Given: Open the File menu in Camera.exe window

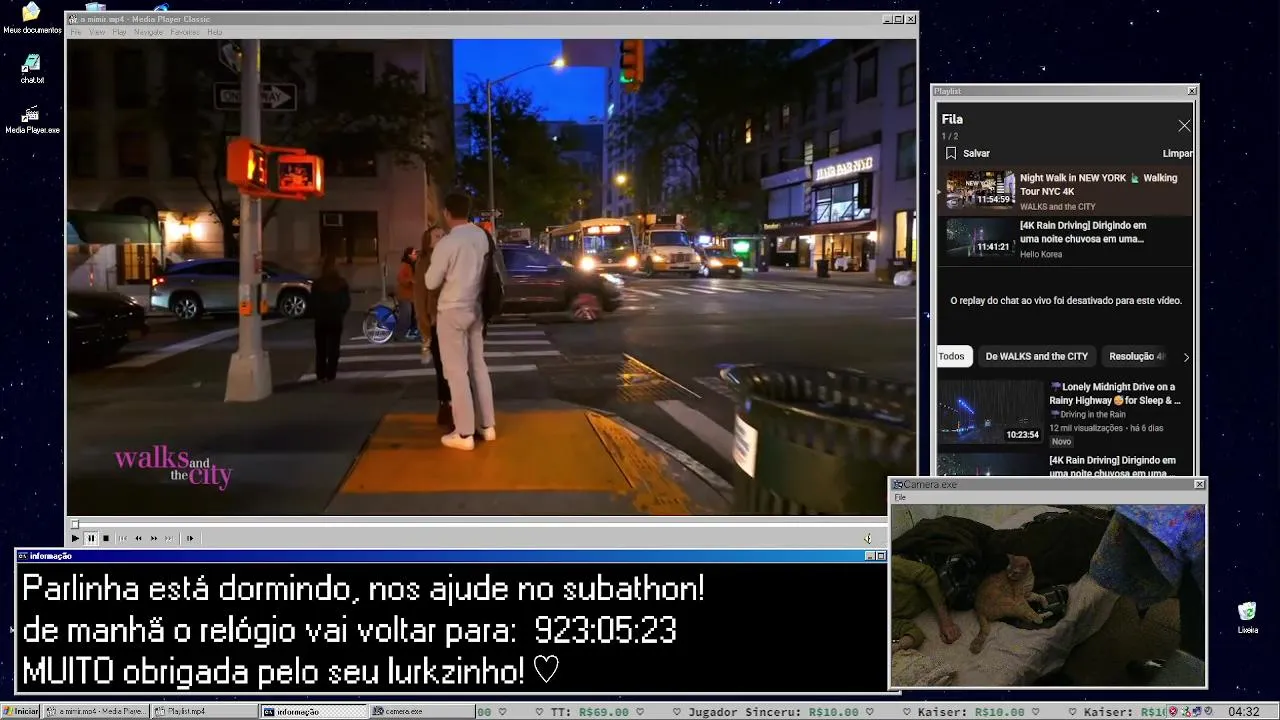Looking at the screenshot, I should click(x=900, y=497).
